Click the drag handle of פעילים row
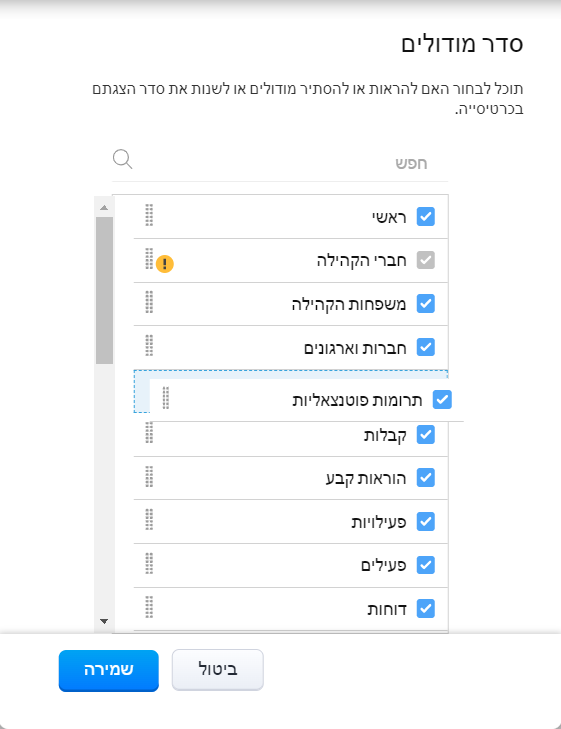 click(149, 563)
